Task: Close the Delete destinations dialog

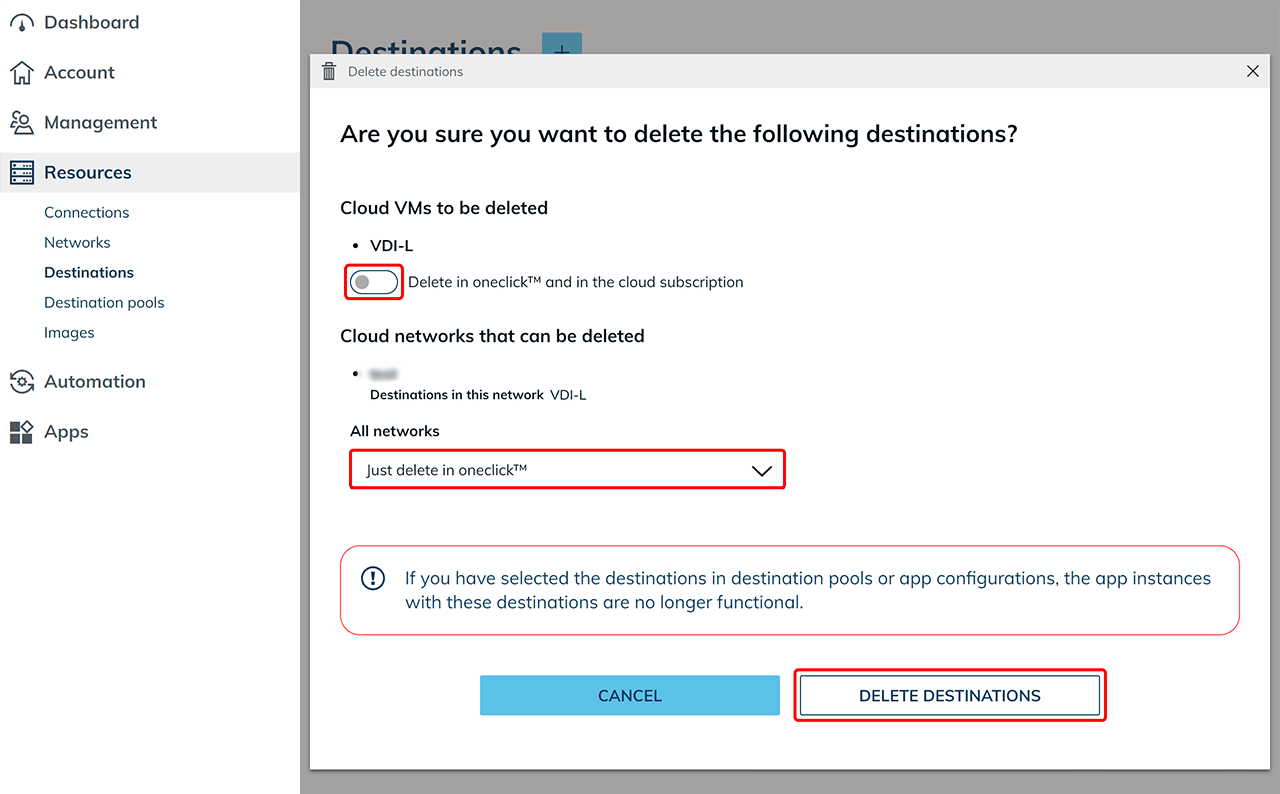Action: pos(1253,72)
